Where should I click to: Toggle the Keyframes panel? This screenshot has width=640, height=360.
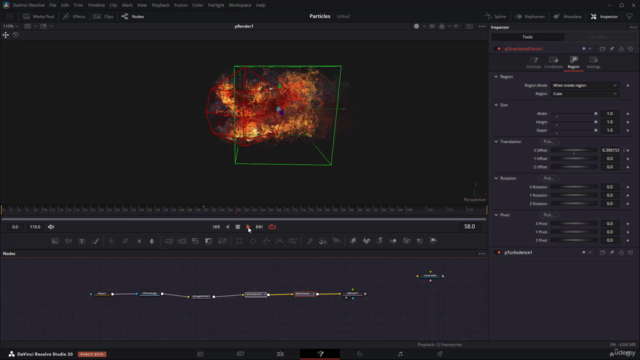[530, 17]
